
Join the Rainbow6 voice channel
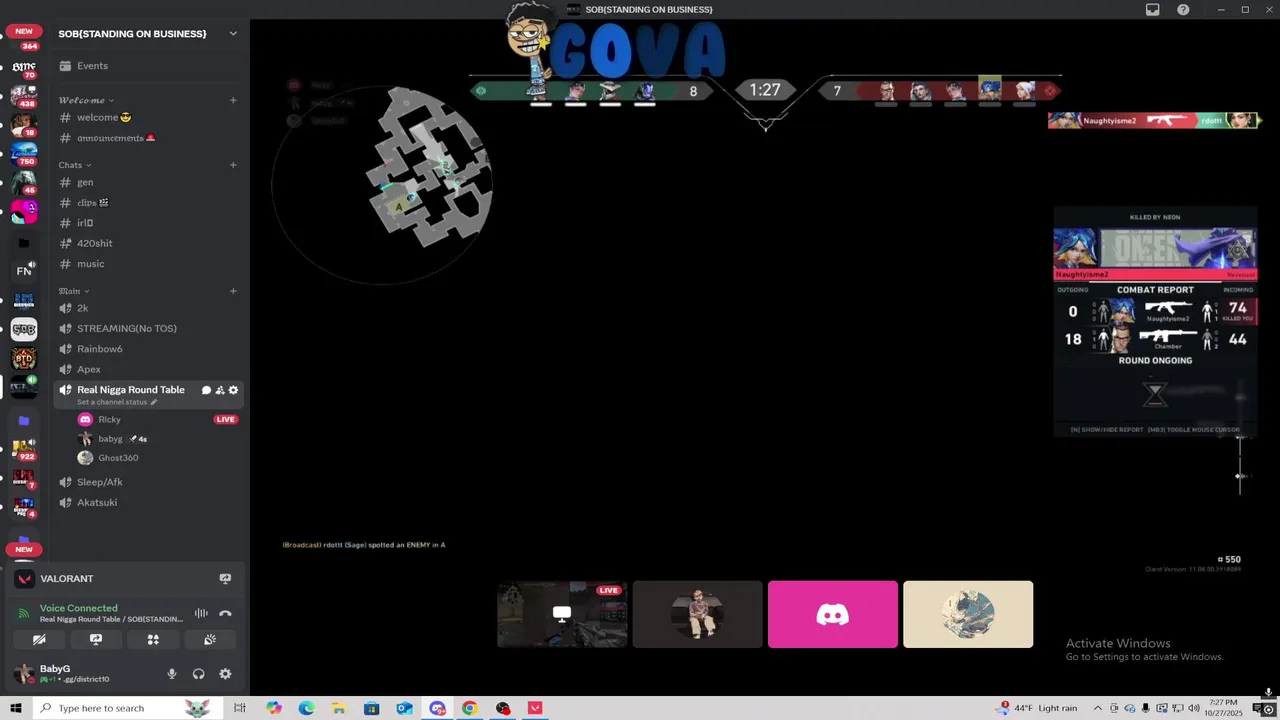tap(148, 349)
